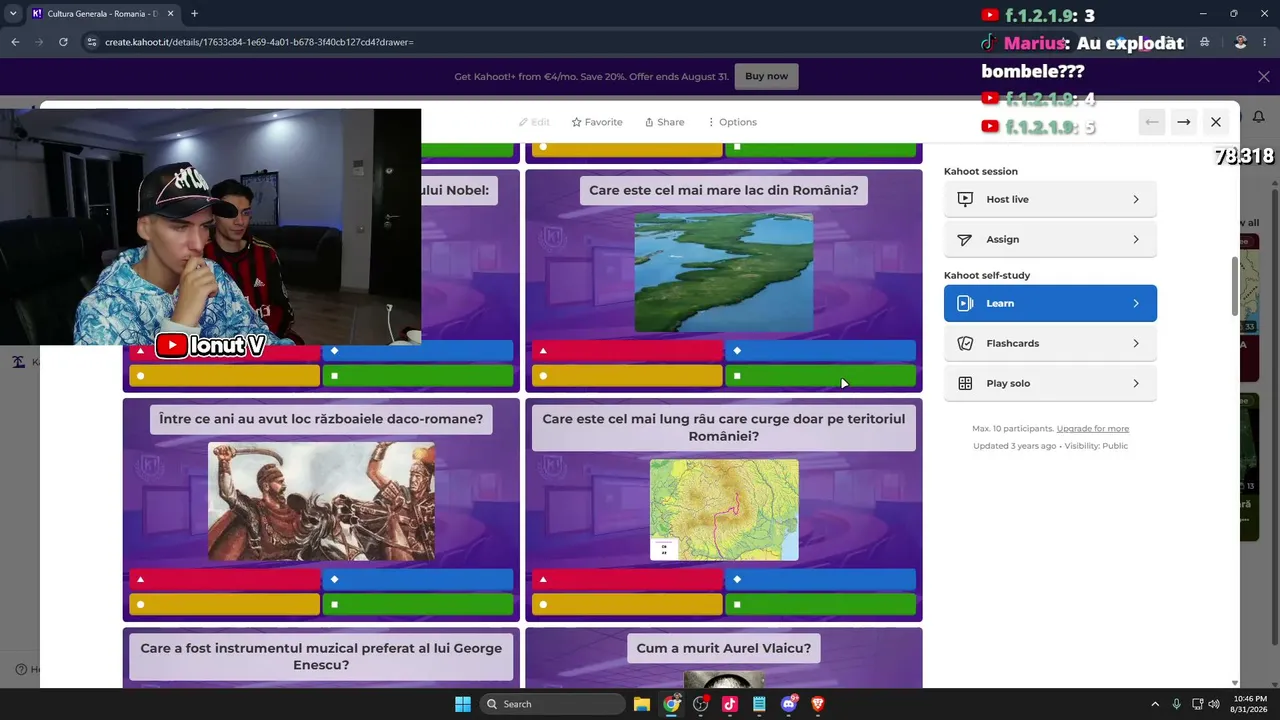Open a new browser tab
Viewport: 1280px width, 720px height.
[194, 14]
